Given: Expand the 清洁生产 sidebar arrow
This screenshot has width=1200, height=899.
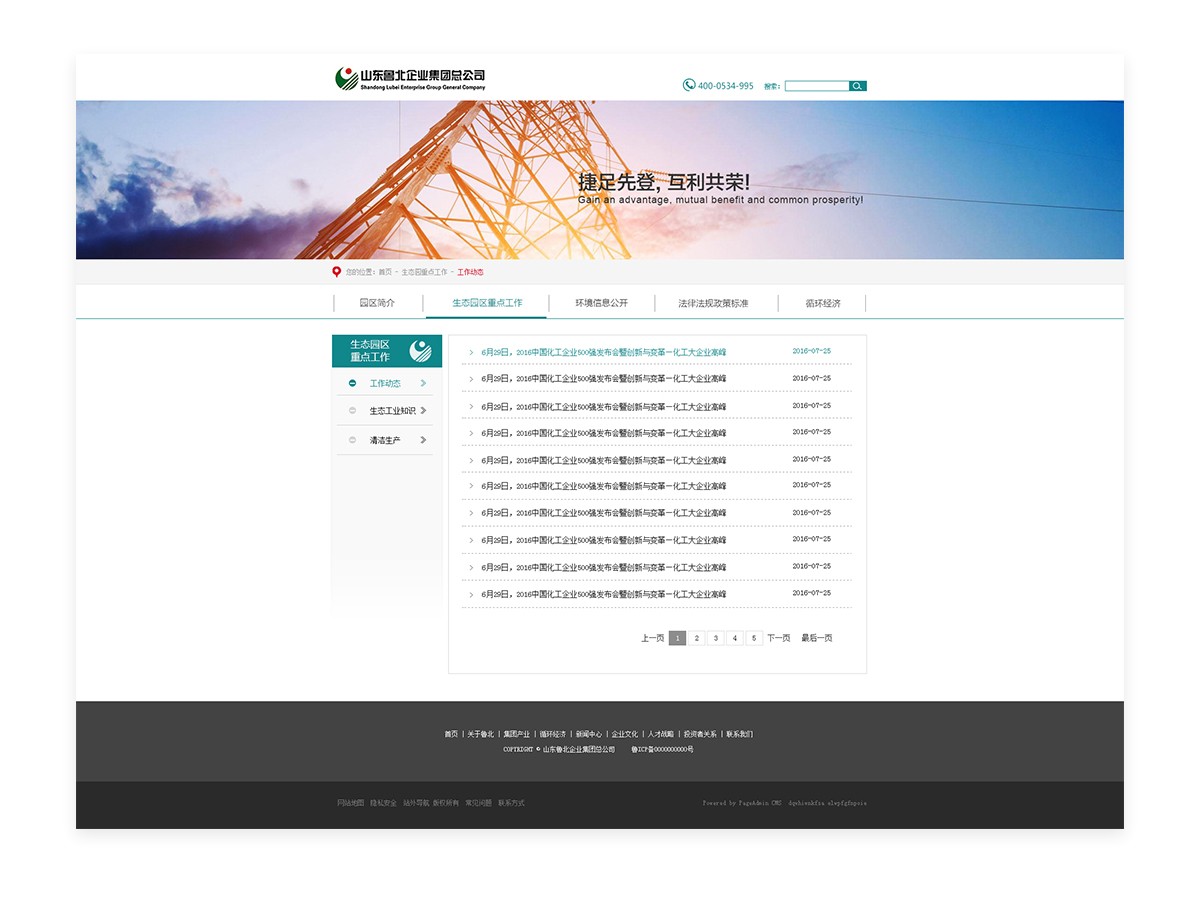Looking at the screenshot, I should pyautogui.click(x=424, y=440).
